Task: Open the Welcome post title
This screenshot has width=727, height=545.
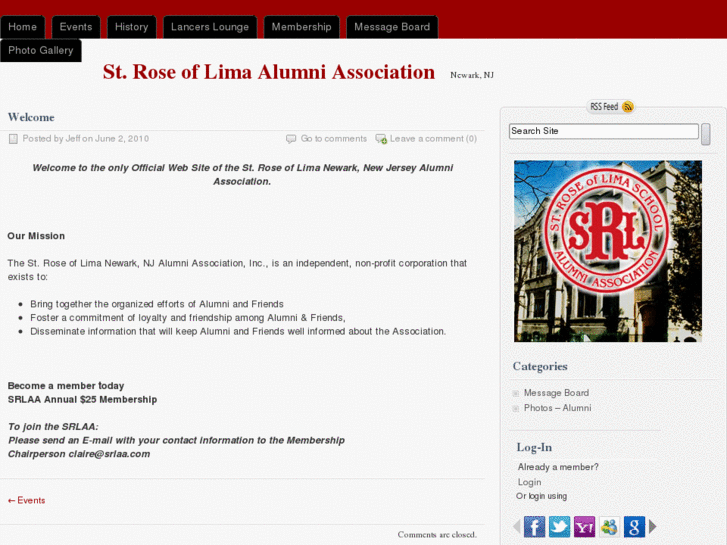Action: click(x=31, y=117)
